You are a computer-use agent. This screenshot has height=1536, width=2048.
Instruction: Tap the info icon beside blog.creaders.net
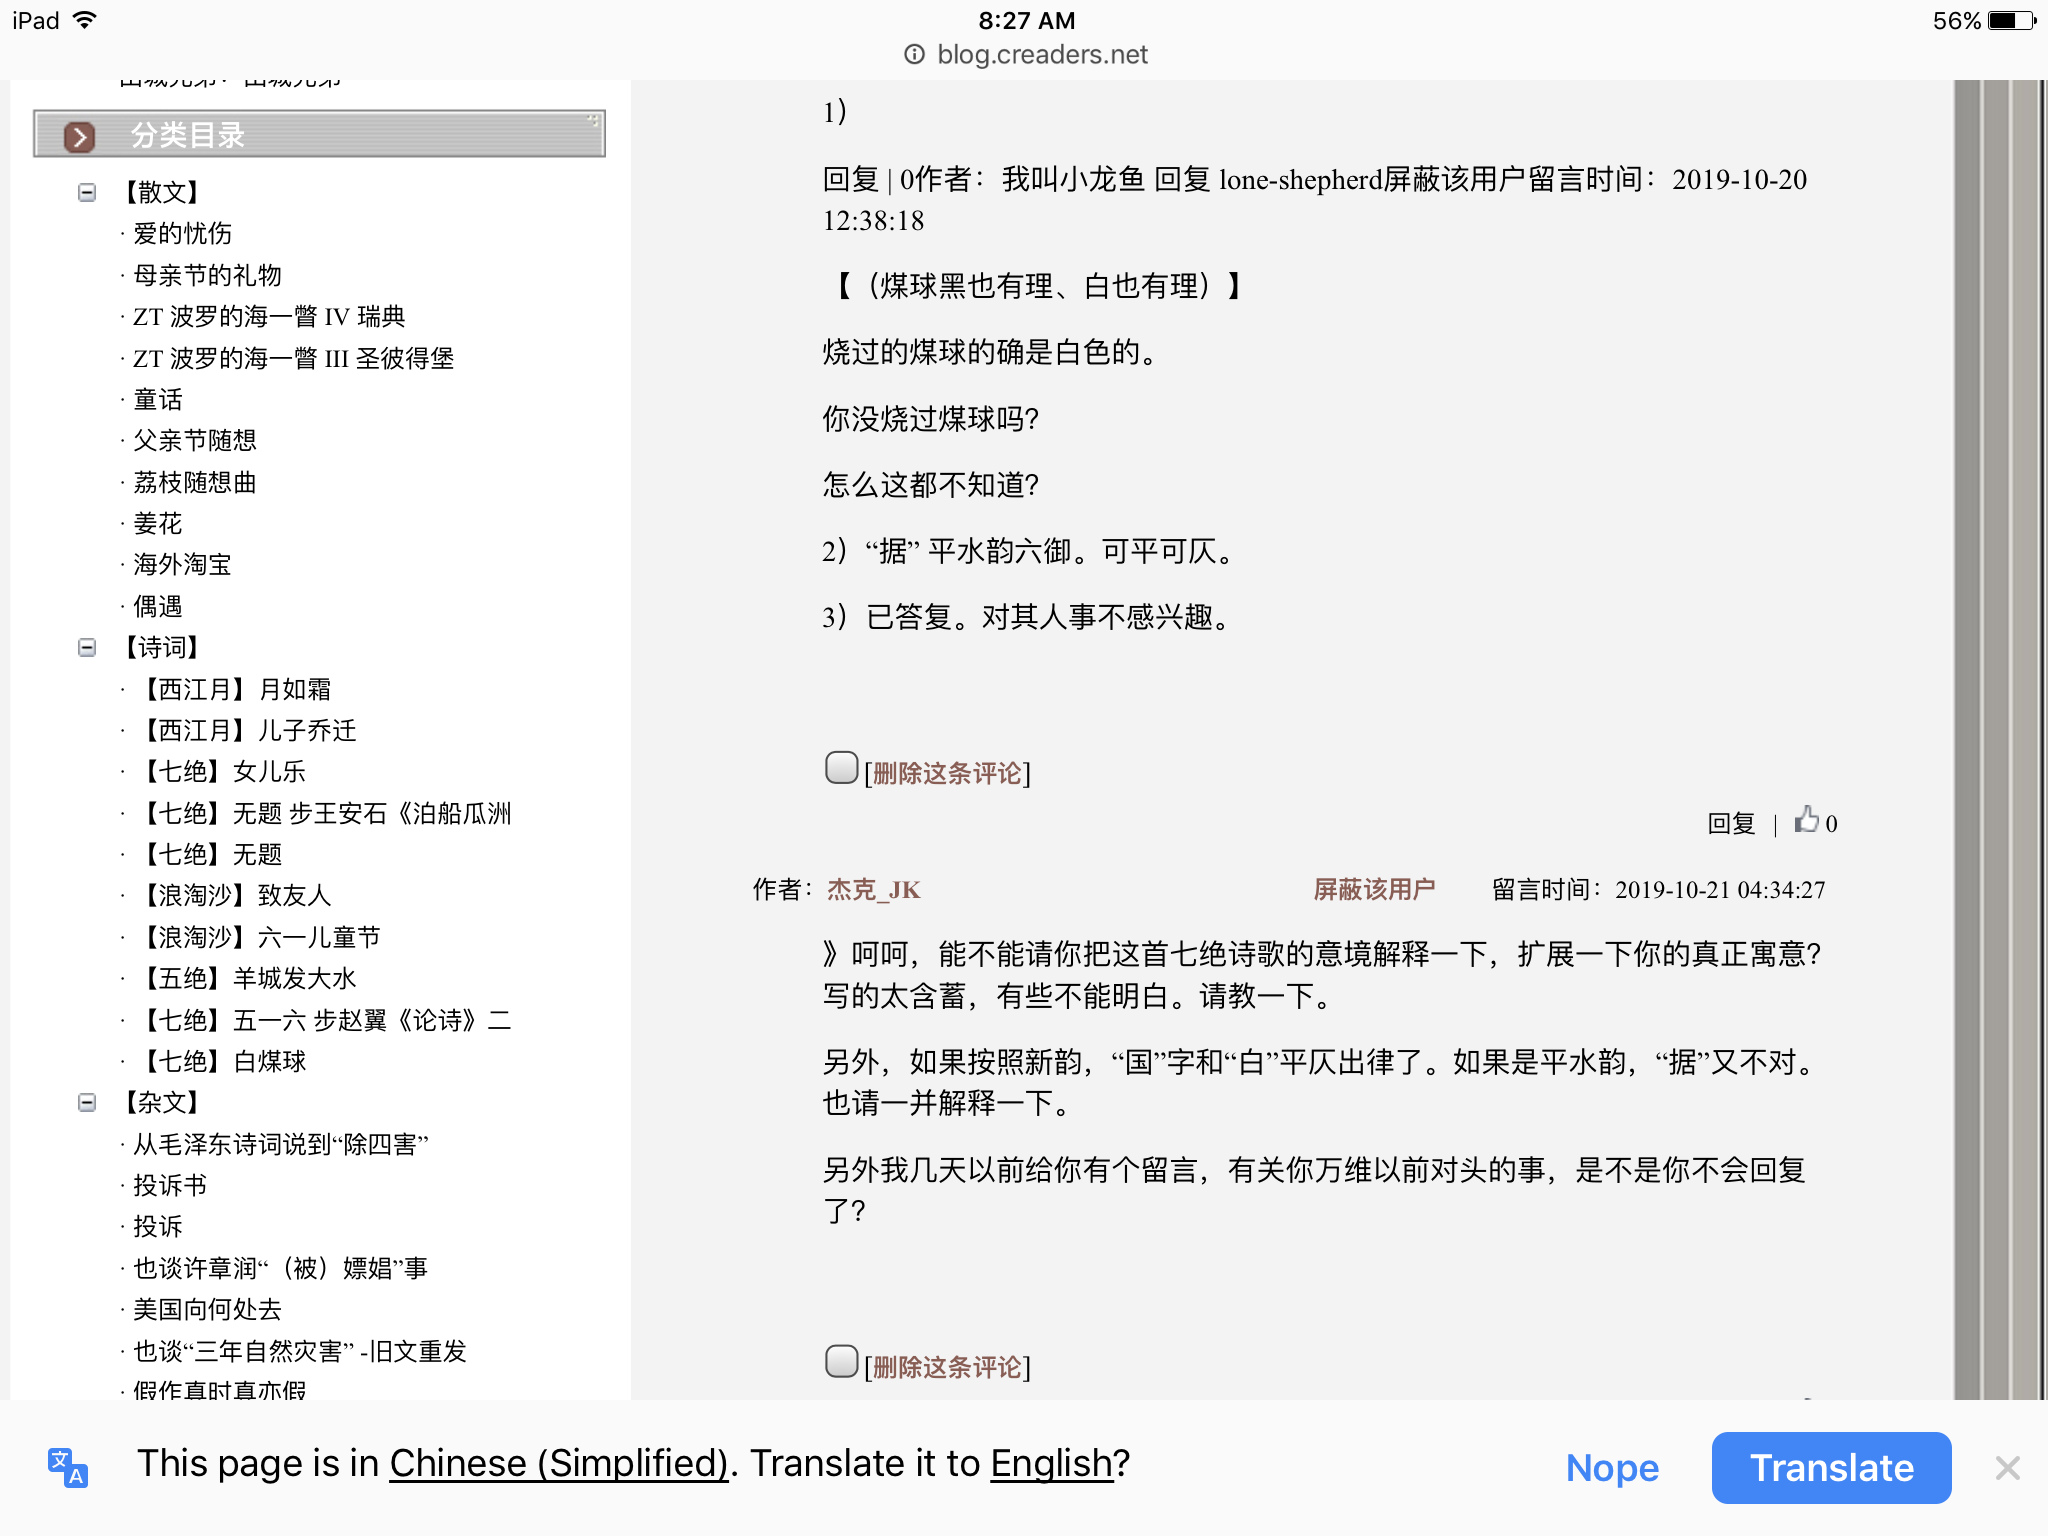point(915,55)
